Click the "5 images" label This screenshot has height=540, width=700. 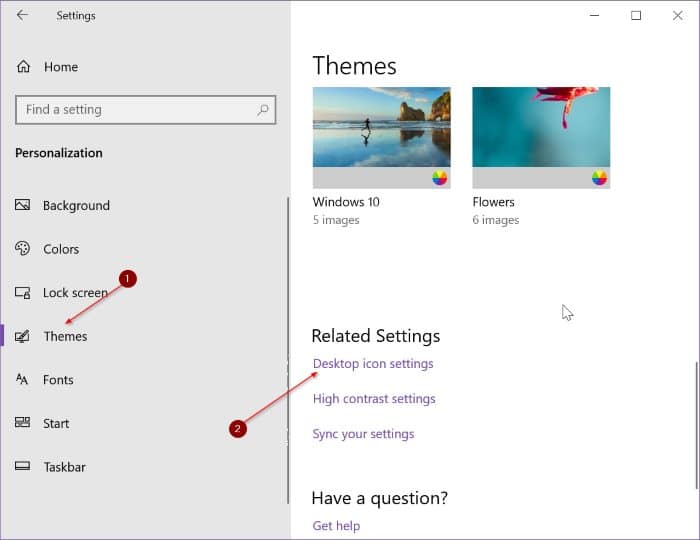click(x=336, y=220)
